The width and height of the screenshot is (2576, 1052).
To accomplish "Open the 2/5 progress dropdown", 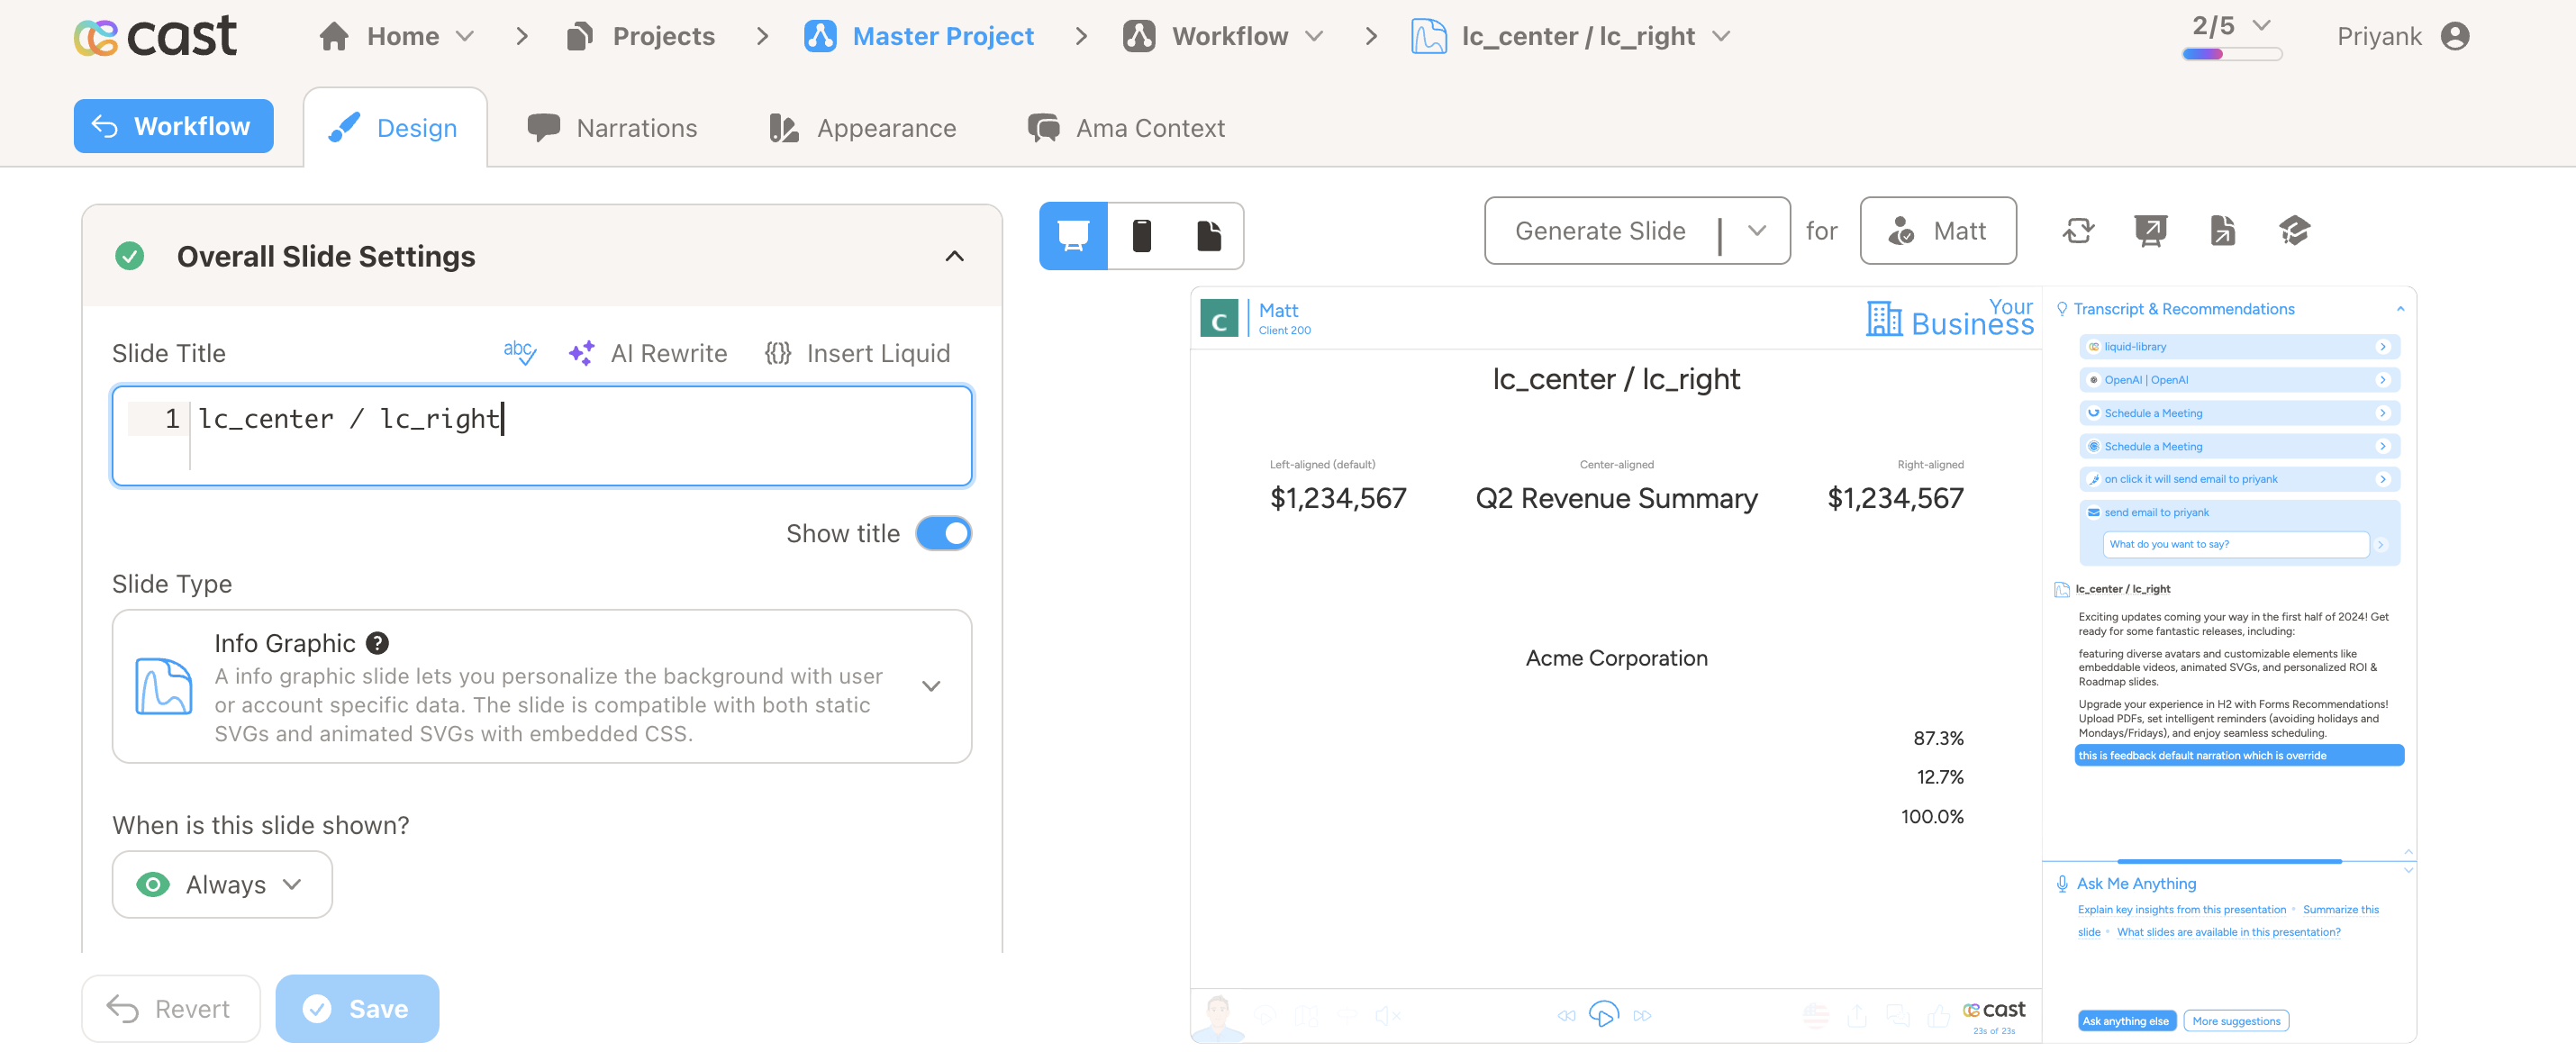I will (x=2262, y=26).
